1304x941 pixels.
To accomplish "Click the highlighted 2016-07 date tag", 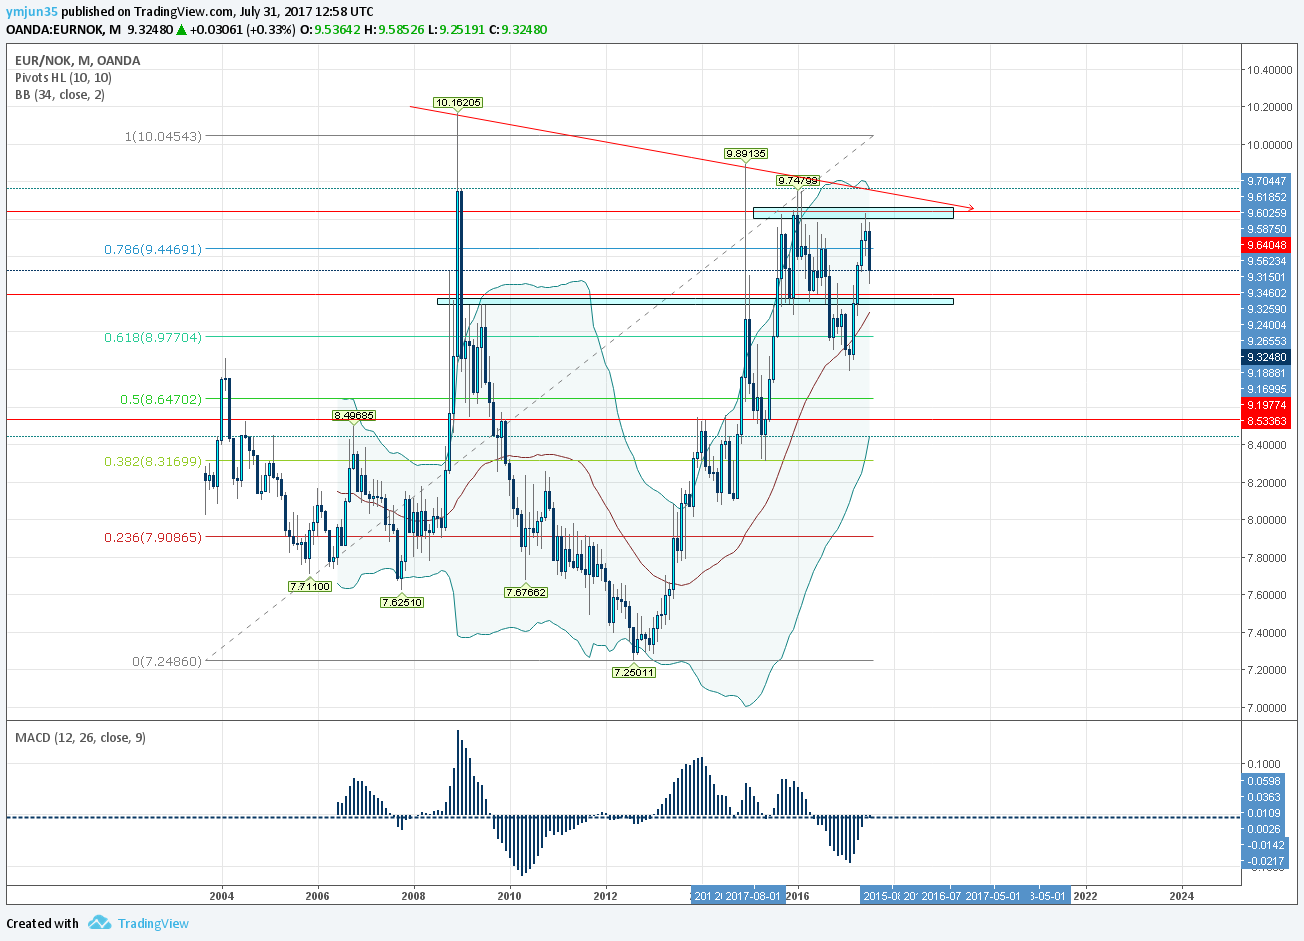I will 942,896.
